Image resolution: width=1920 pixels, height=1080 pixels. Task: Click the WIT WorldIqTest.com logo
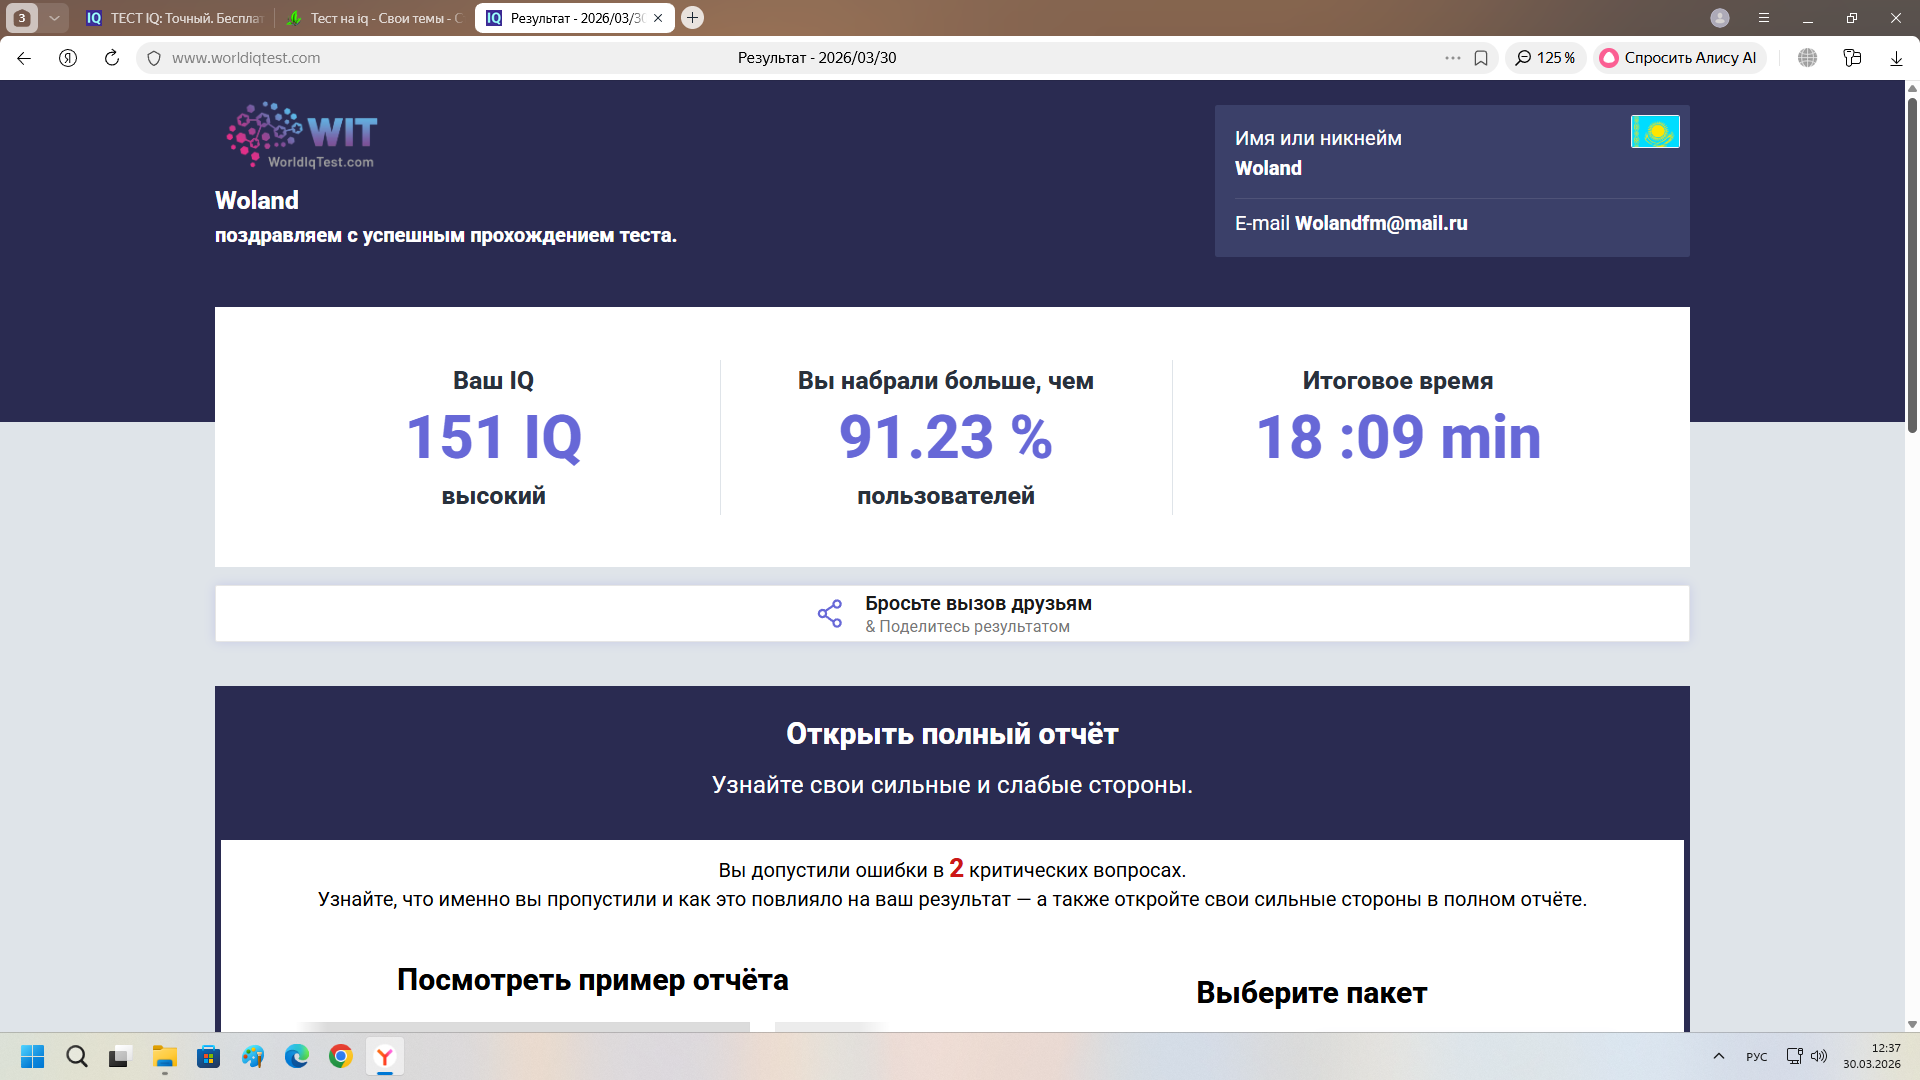(x=302, y=135)
